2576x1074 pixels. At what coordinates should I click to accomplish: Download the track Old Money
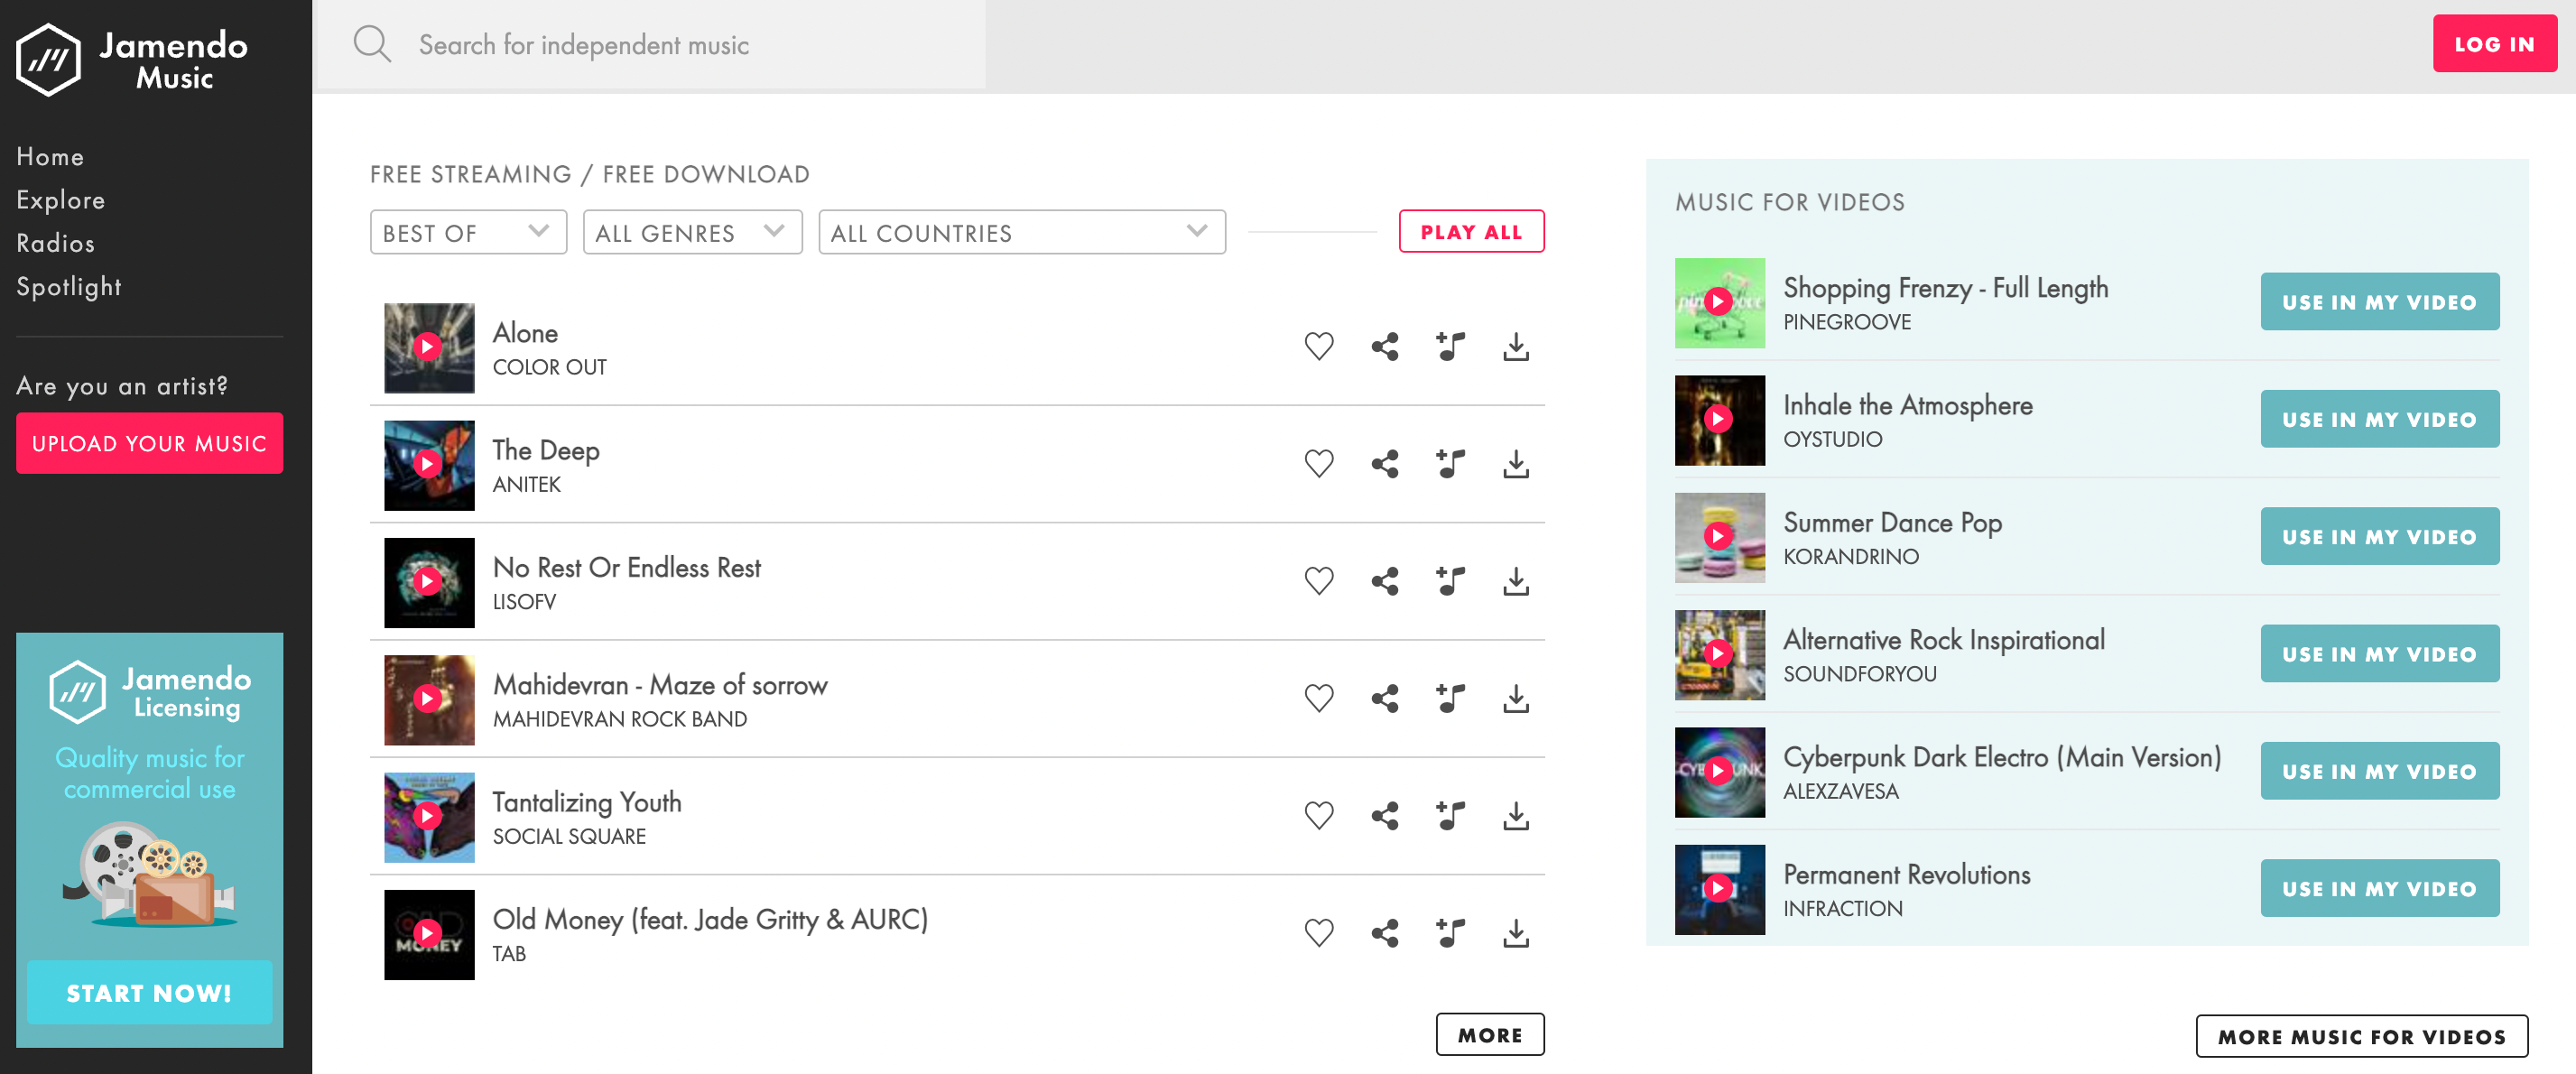pyautogui.click(x=1516, y=933)
